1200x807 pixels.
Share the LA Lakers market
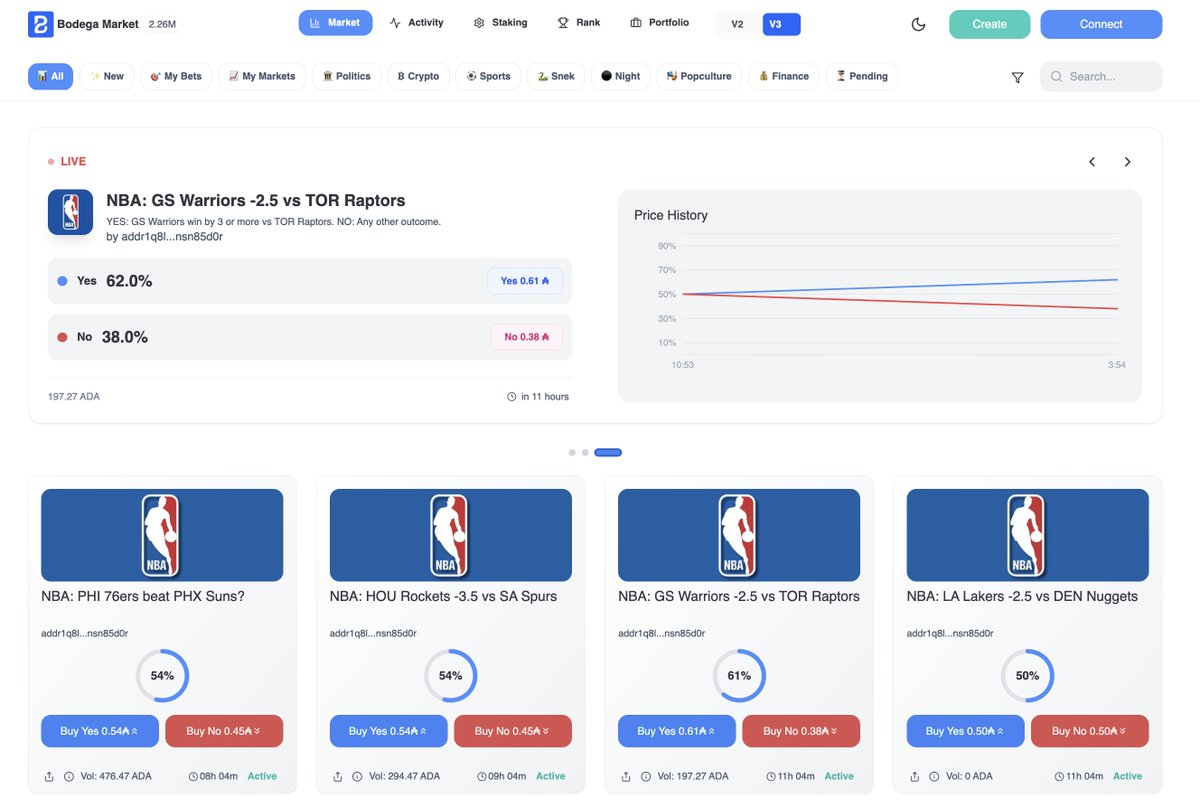915,776
